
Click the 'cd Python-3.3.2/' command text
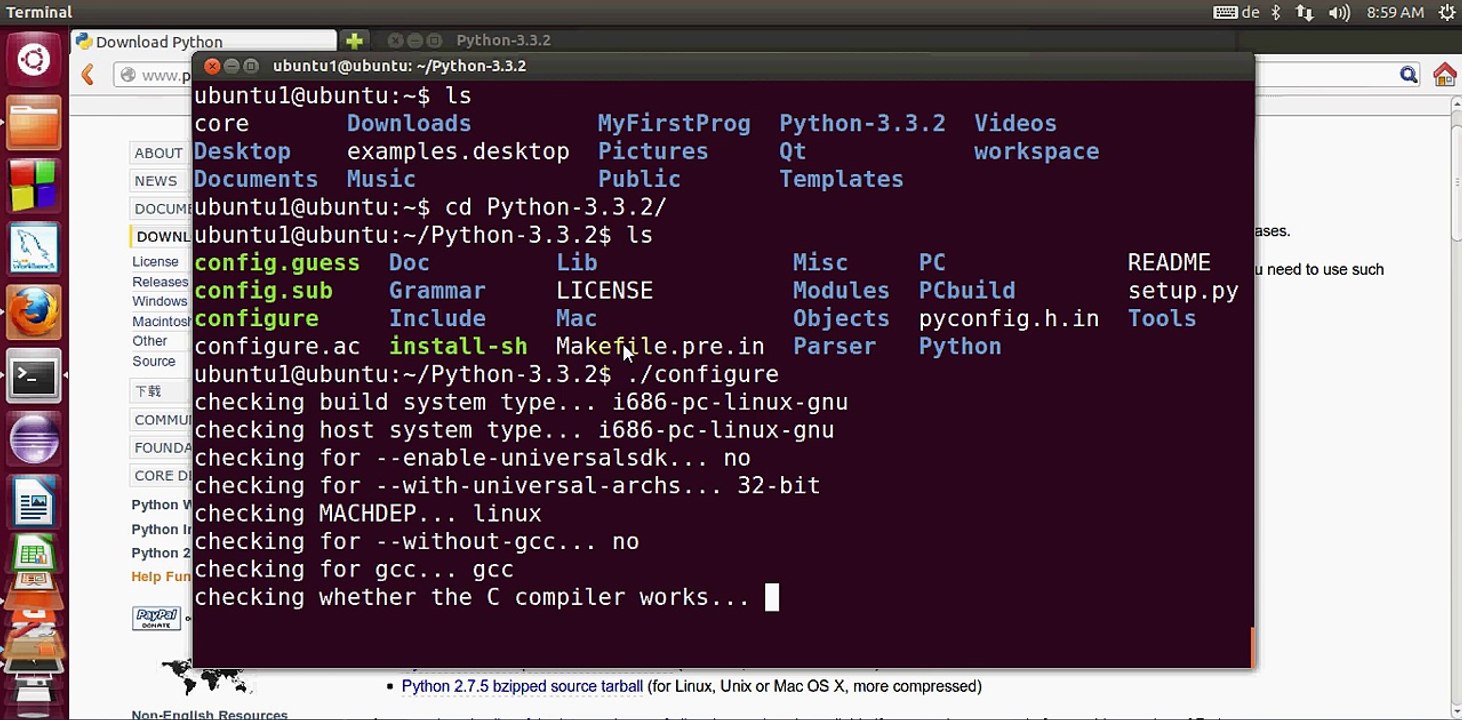[556, 208]
